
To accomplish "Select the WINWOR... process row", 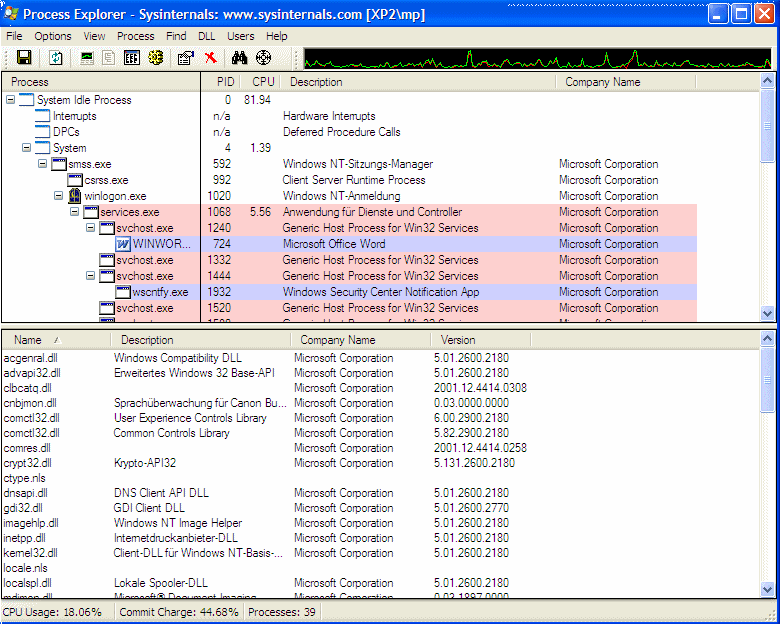I will [349, 244].
